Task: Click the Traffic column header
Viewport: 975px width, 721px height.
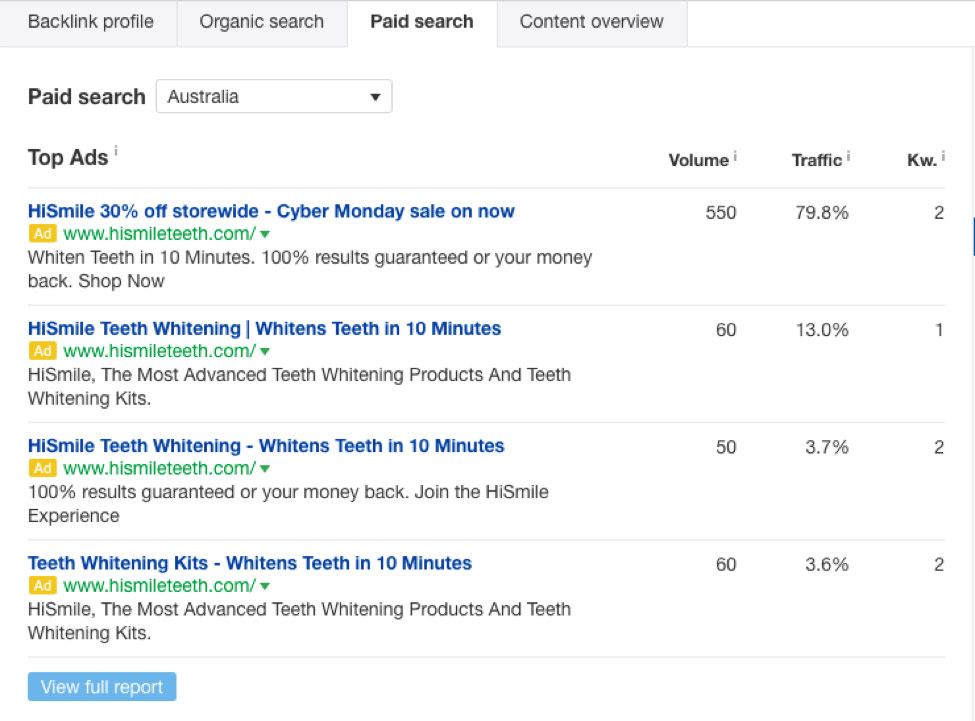Action: tap(816, 160)
